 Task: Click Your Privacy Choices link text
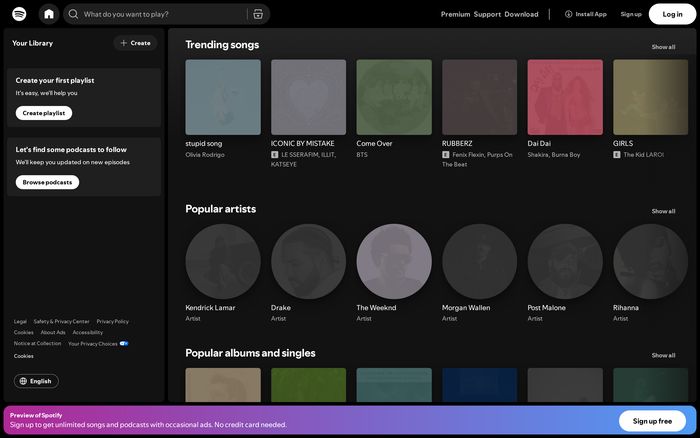[x=93, y=344]
